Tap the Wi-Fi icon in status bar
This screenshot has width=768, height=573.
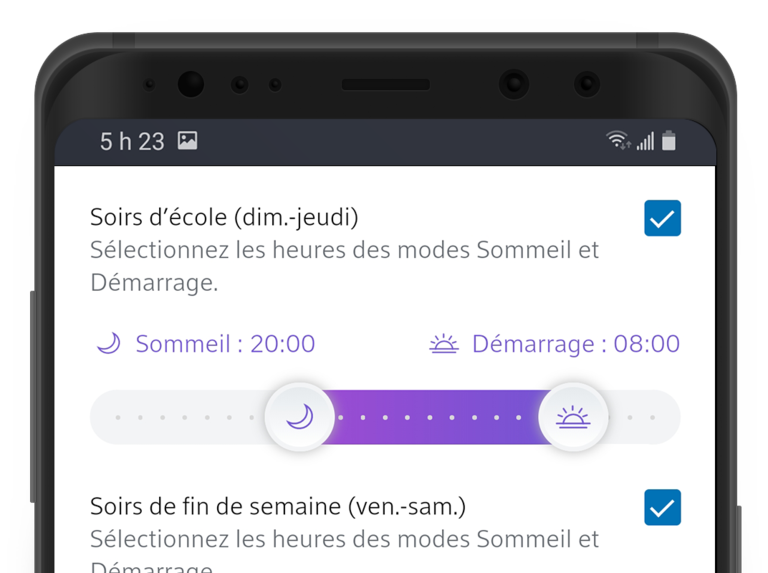(x=618, y=141)
